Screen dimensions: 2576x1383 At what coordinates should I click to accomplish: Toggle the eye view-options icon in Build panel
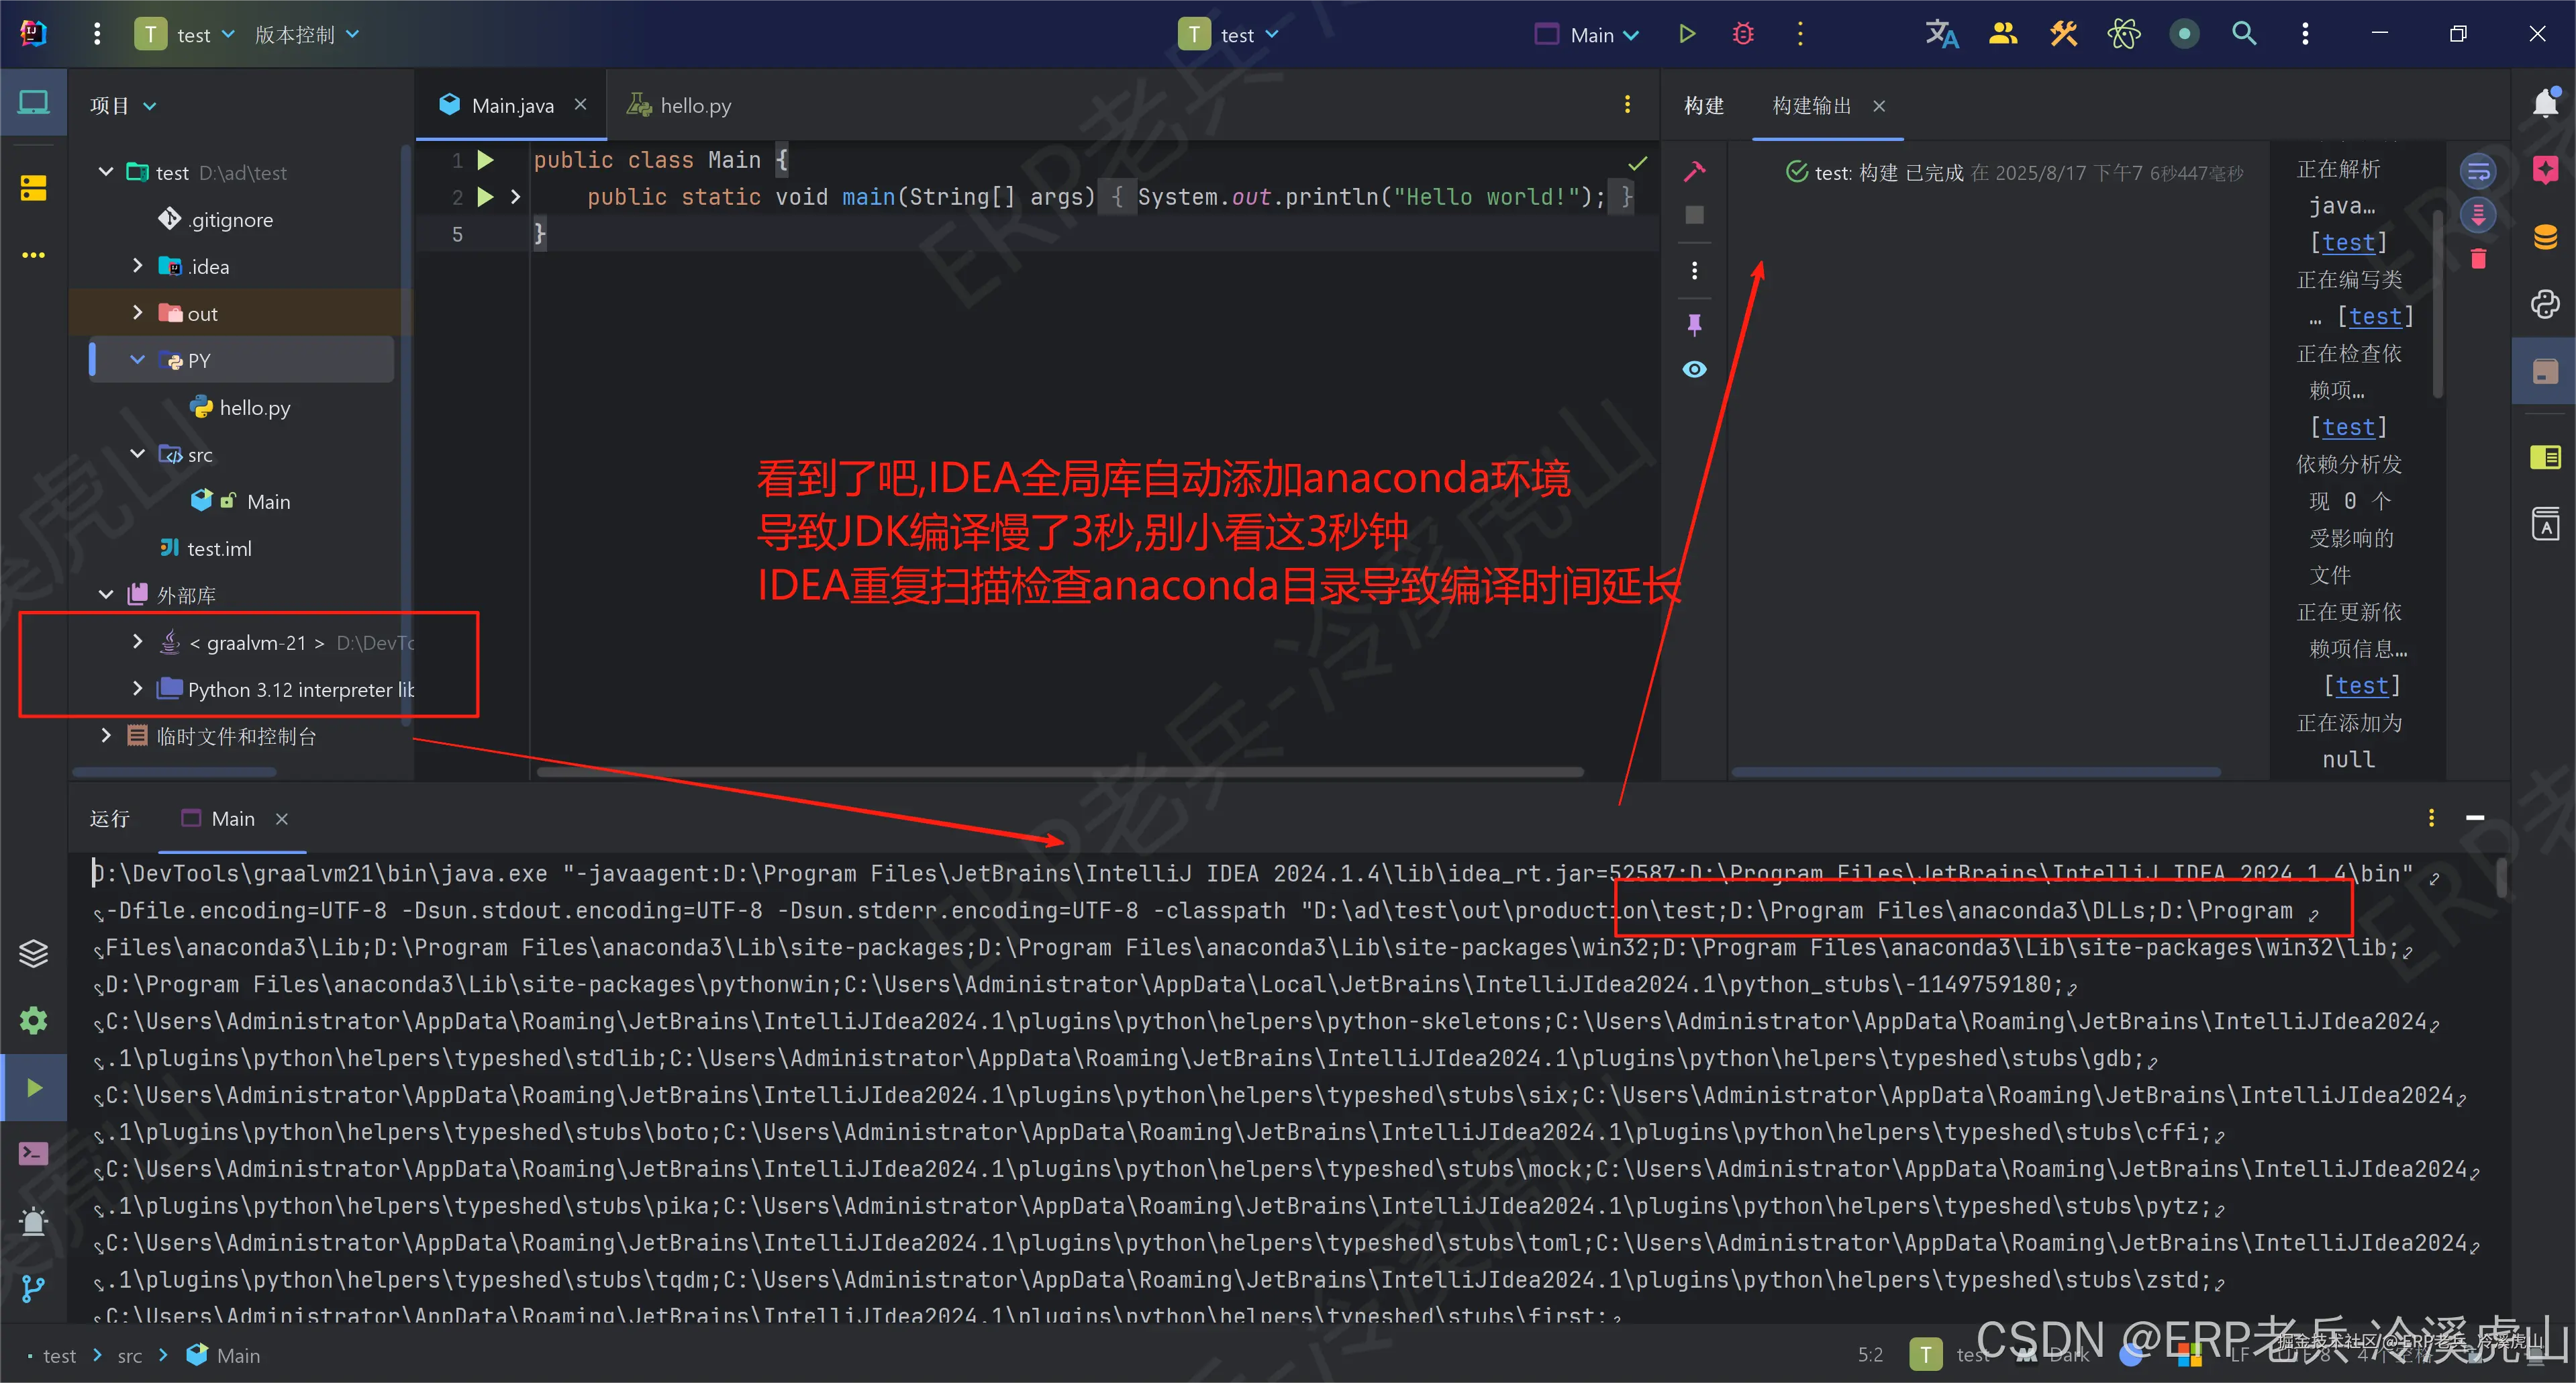pos(1694,369)
